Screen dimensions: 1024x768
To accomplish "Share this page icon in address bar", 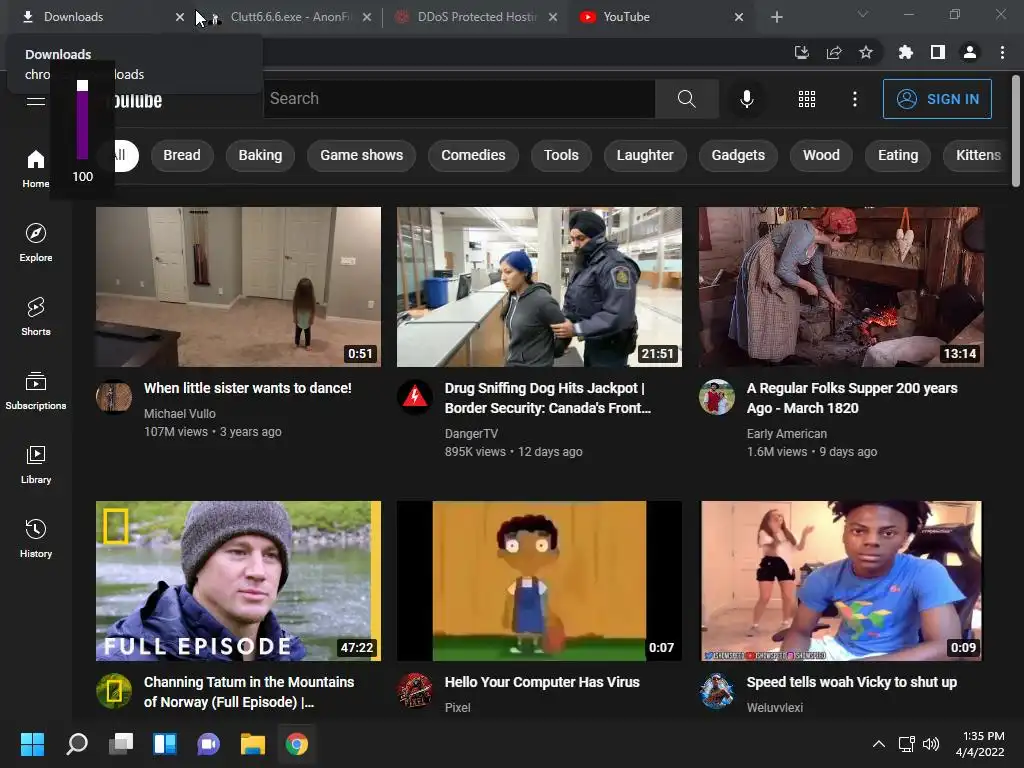I will pyautogui.click(x=834, y=52).
